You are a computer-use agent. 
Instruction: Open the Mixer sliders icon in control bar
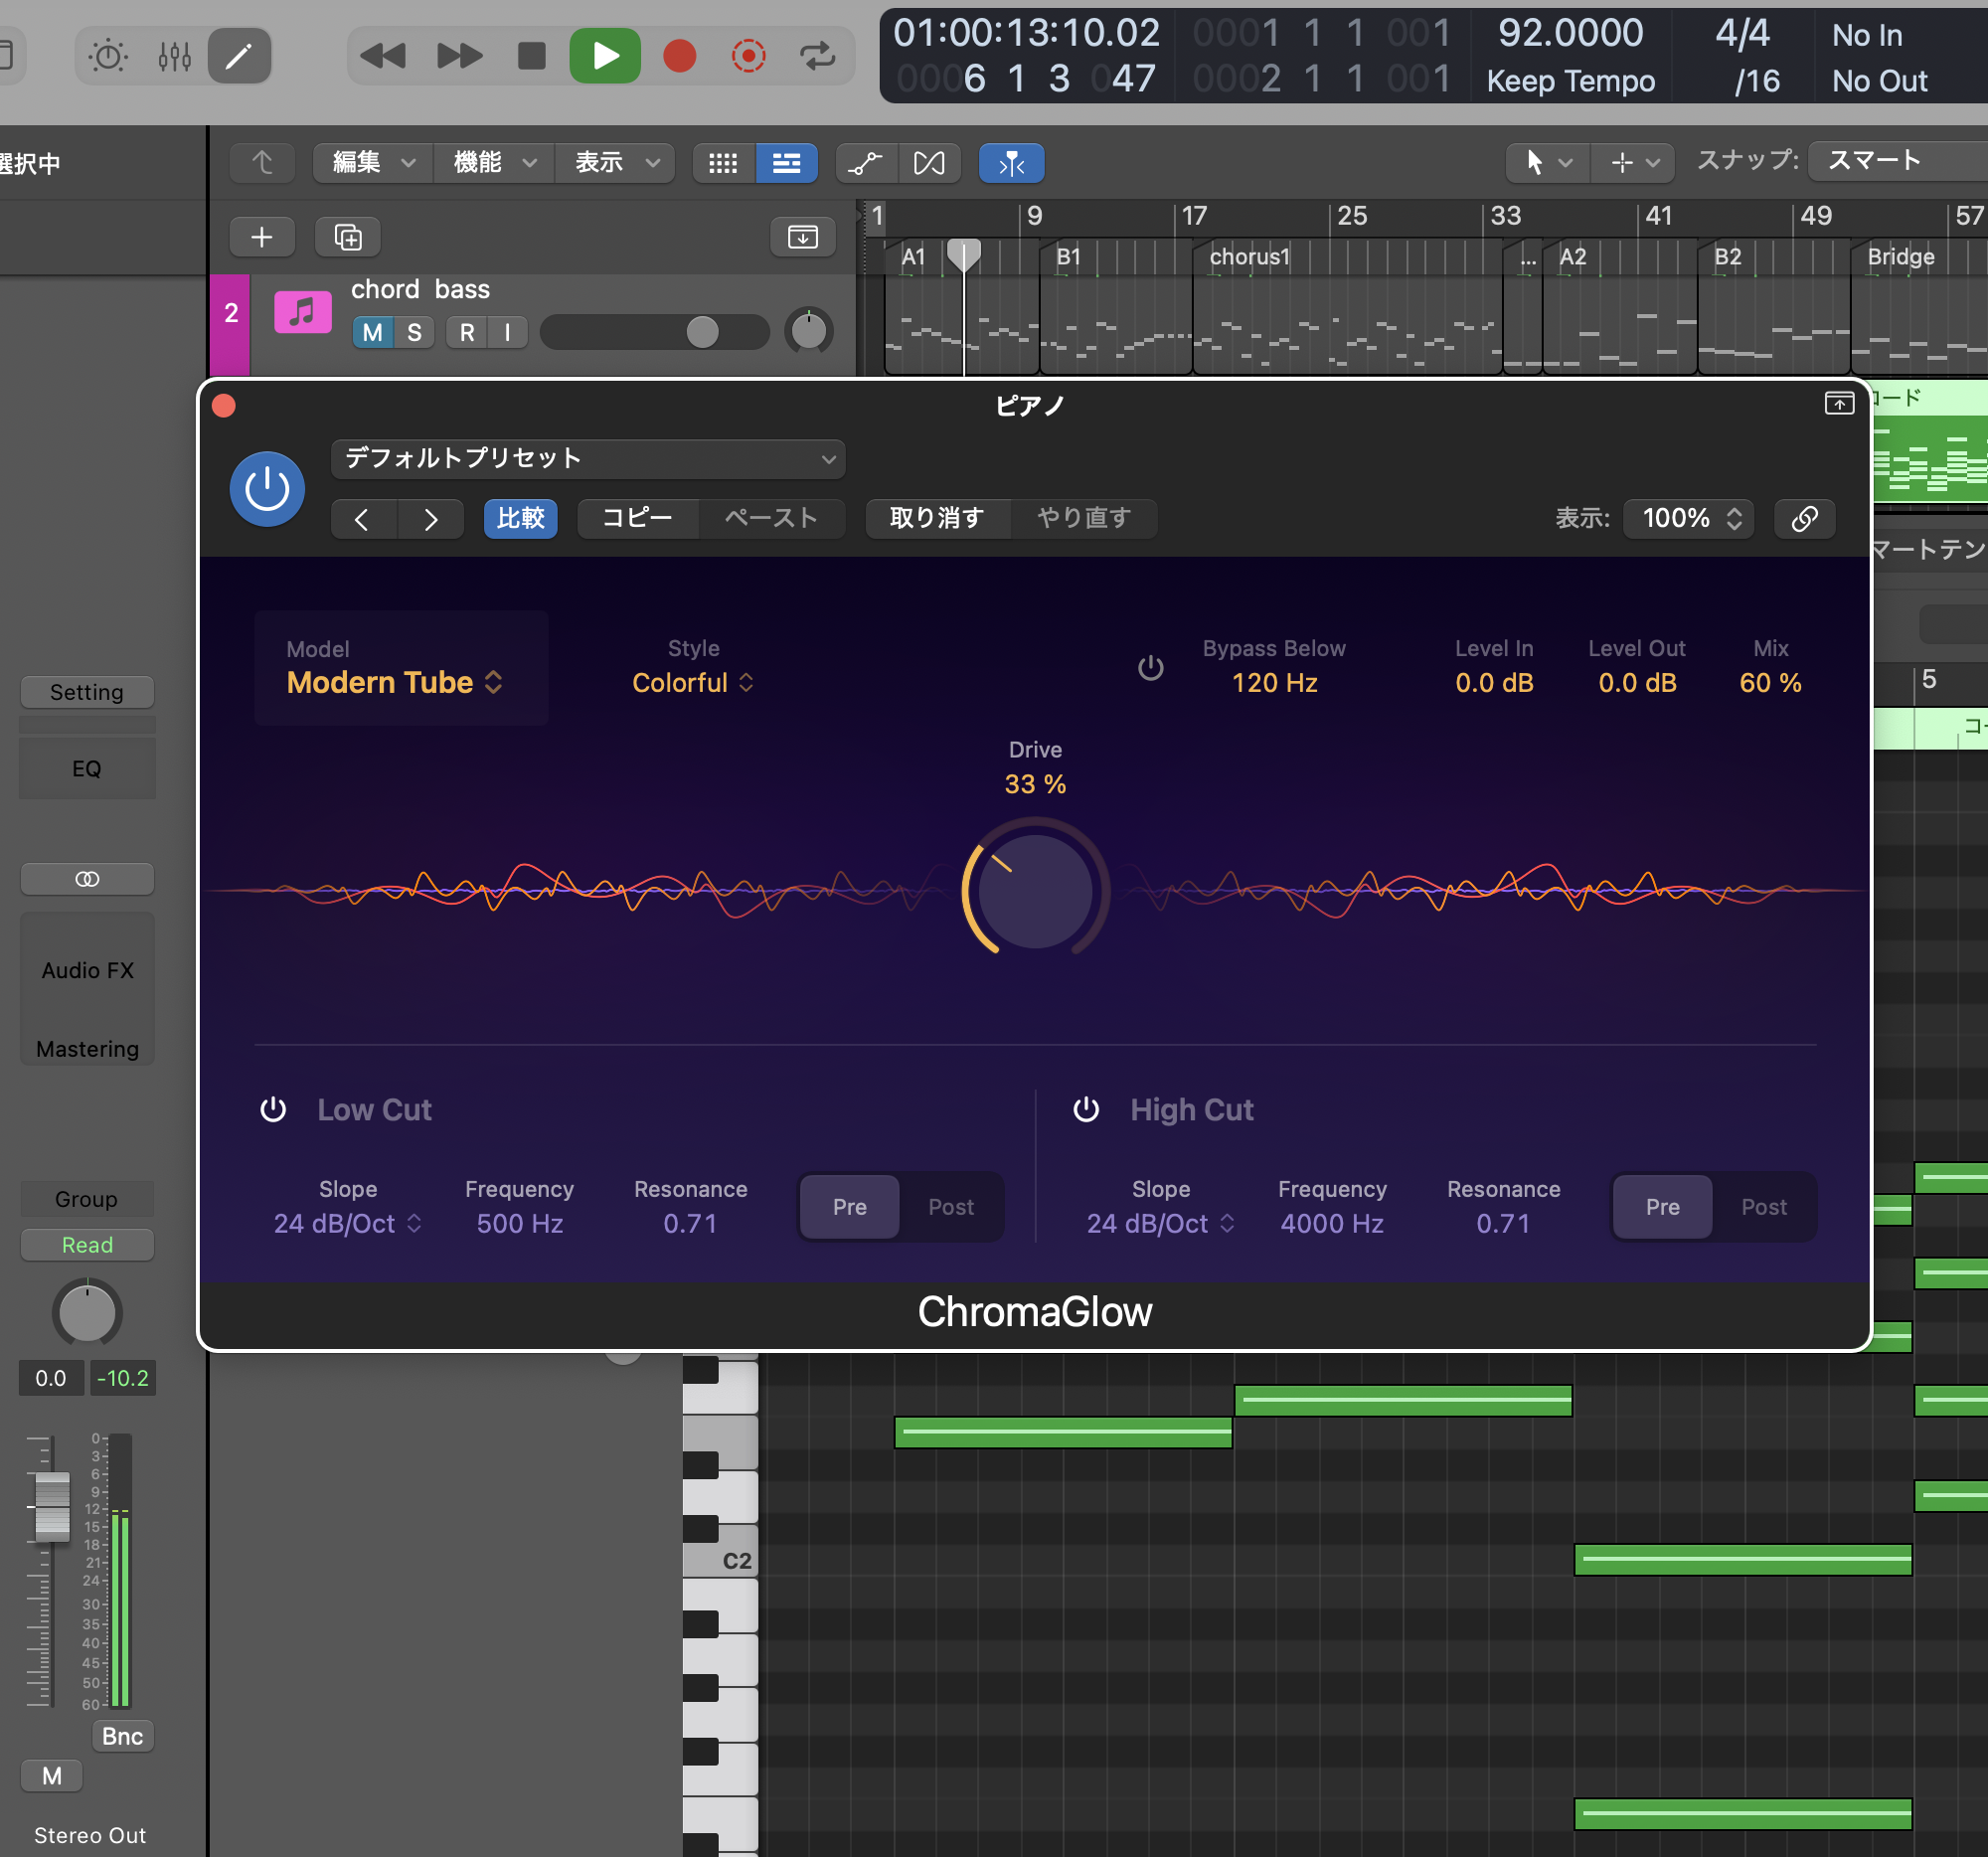tap(174, 56)
